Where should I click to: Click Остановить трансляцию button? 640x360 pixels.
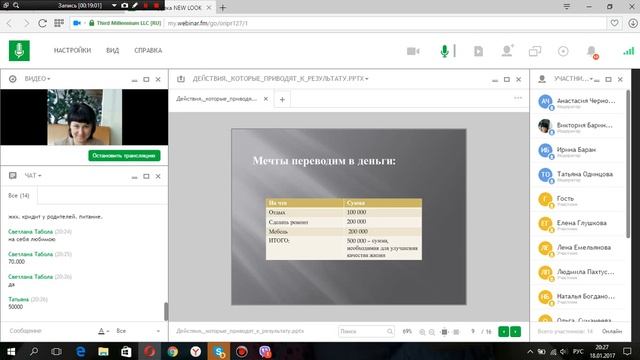point(124,156)
